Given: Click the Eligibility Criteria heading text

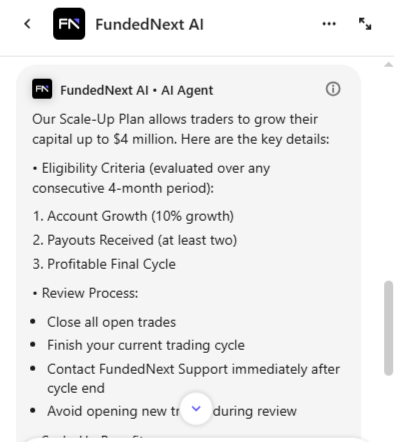Looking at the screenshot, I should coord(151,178).
